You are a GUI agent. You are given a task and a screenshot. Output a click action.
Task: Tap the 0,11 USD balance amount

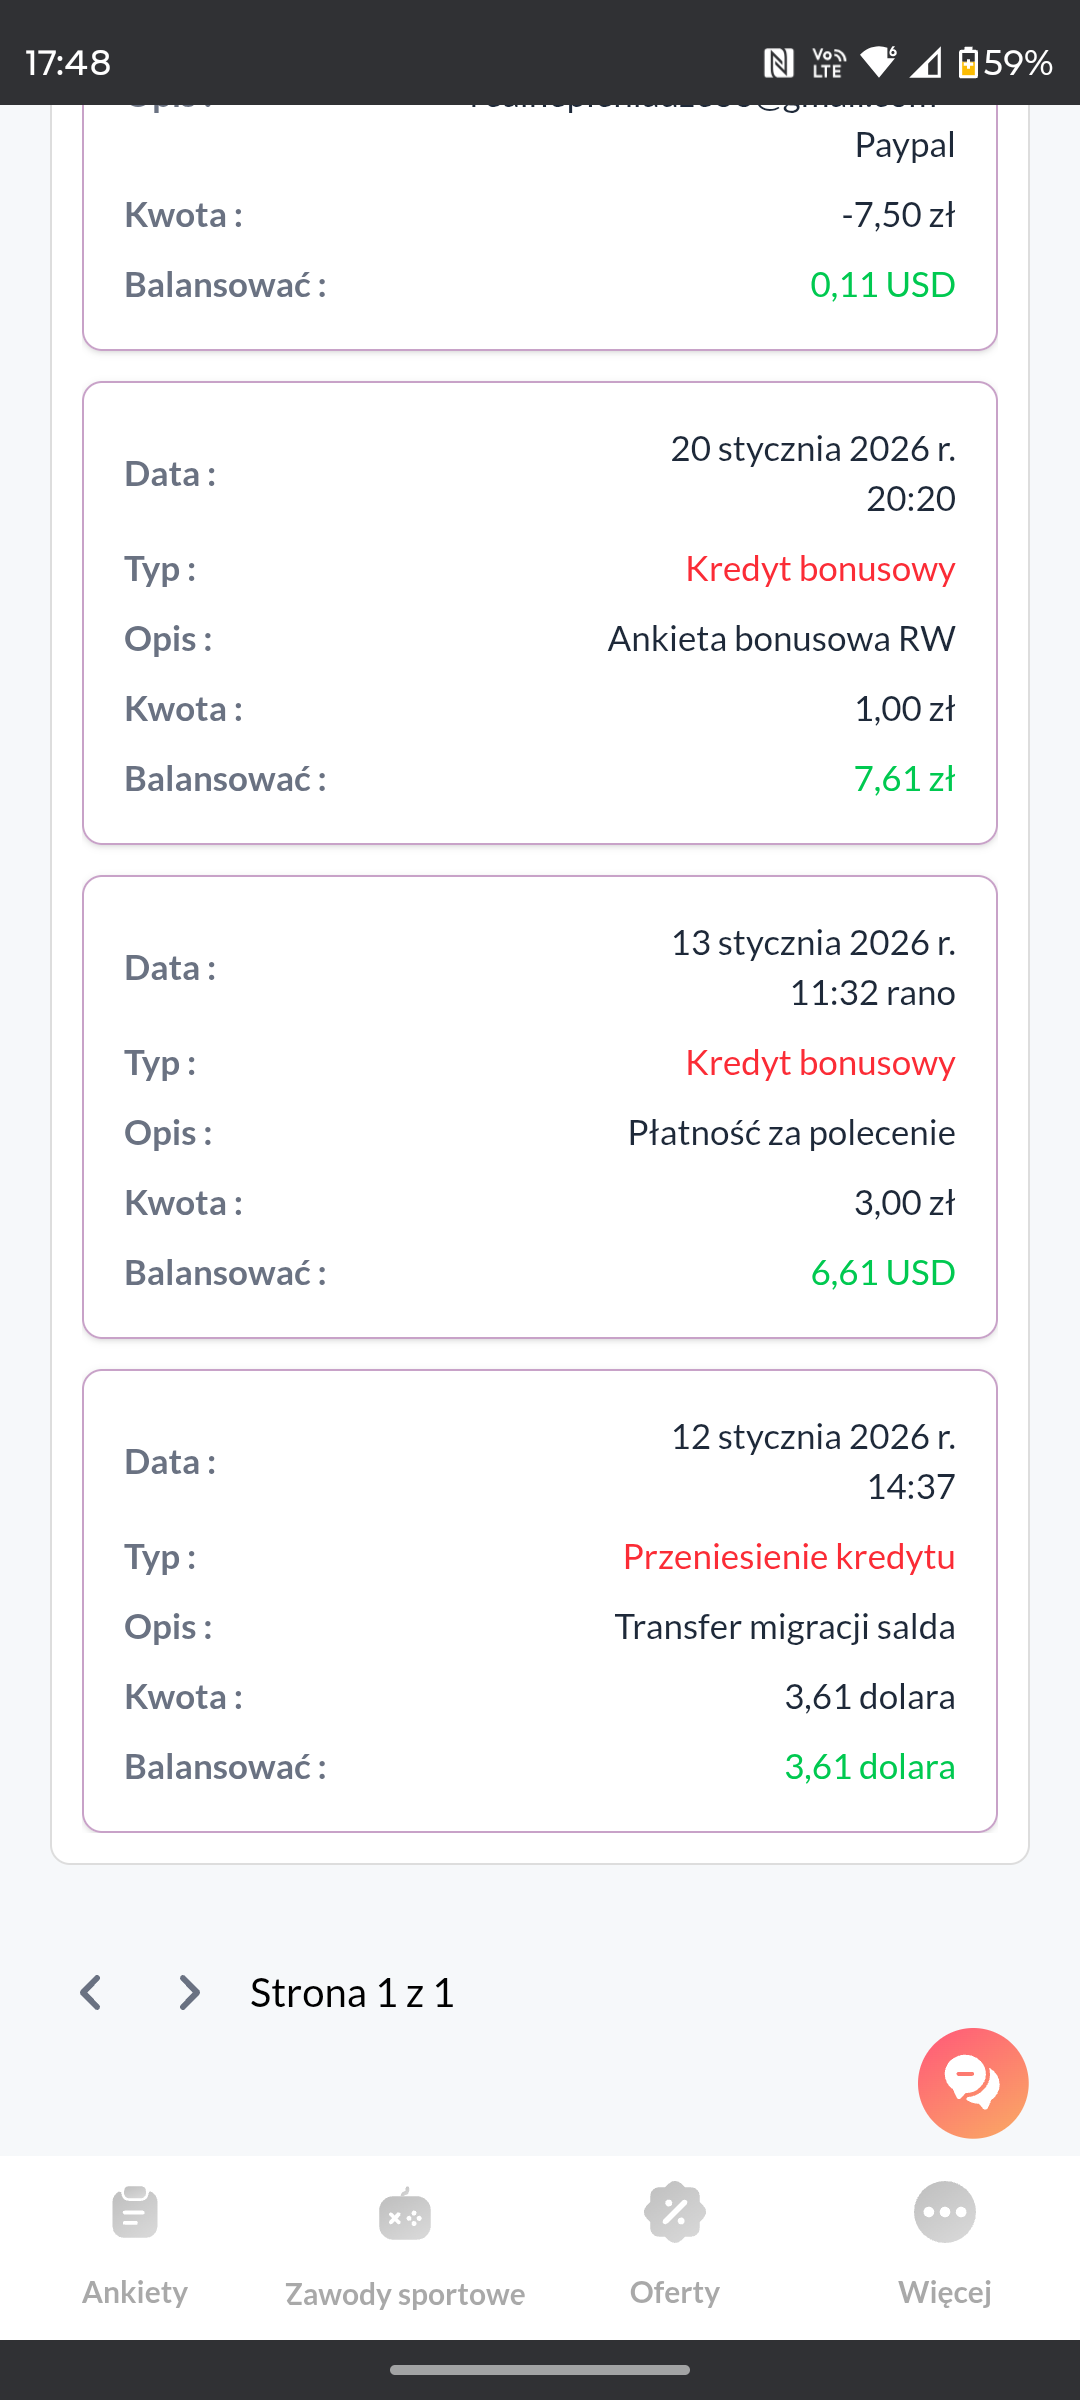(882, 285)
